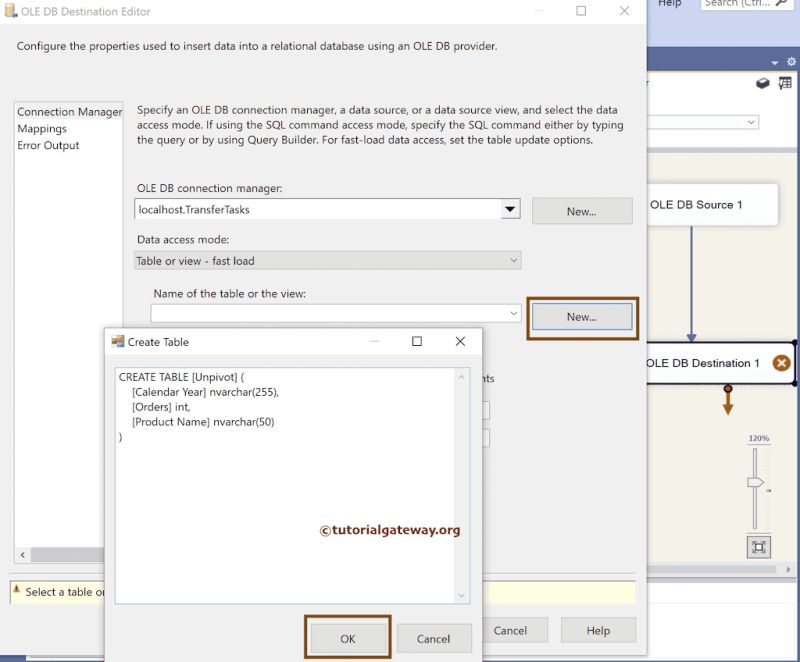Open the settings gear icon on the designer toolbar
This screenshot has height=662, width=800.
click(791, 61)
